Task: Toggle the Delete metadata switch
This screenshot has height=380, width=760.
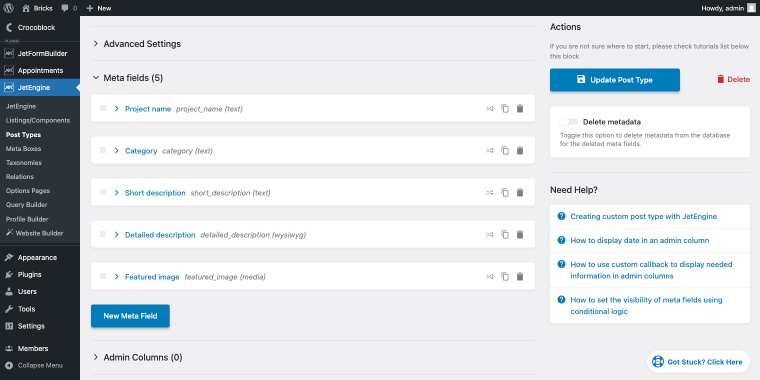Action: [569, 122]
